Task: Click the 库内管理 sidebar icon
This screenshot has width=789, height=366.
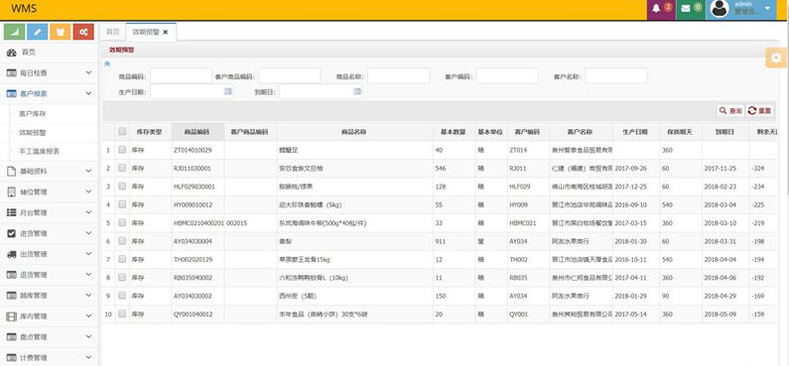Action: click(11, 316)
